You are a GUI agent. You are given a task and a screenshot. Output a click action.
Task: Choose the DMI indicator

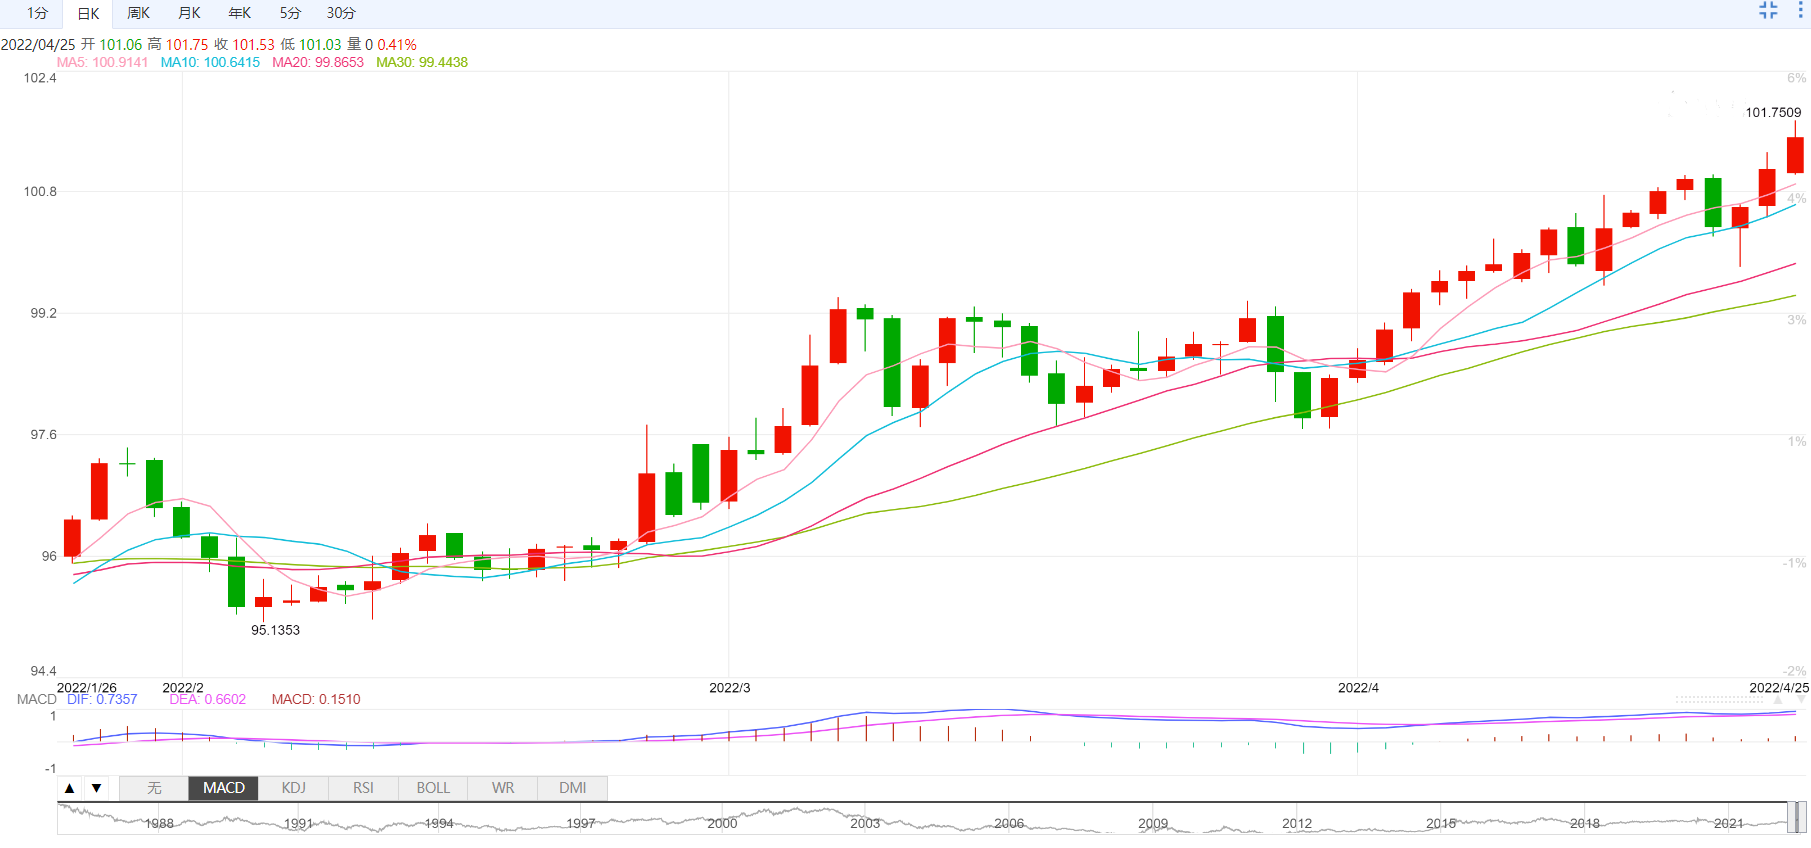(x=573, y=788)
